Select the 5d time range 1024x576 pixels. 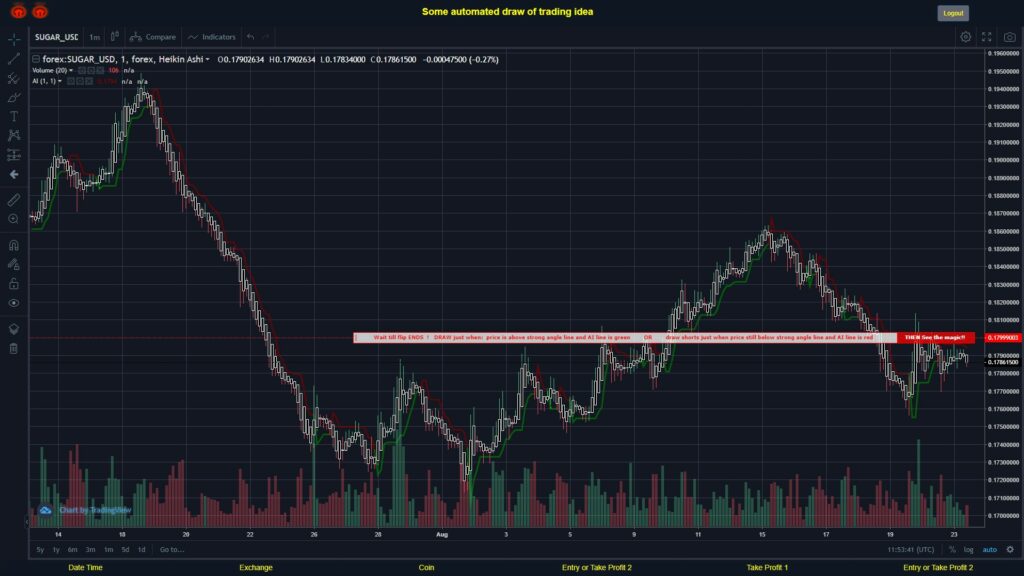(x=125, y=550)
